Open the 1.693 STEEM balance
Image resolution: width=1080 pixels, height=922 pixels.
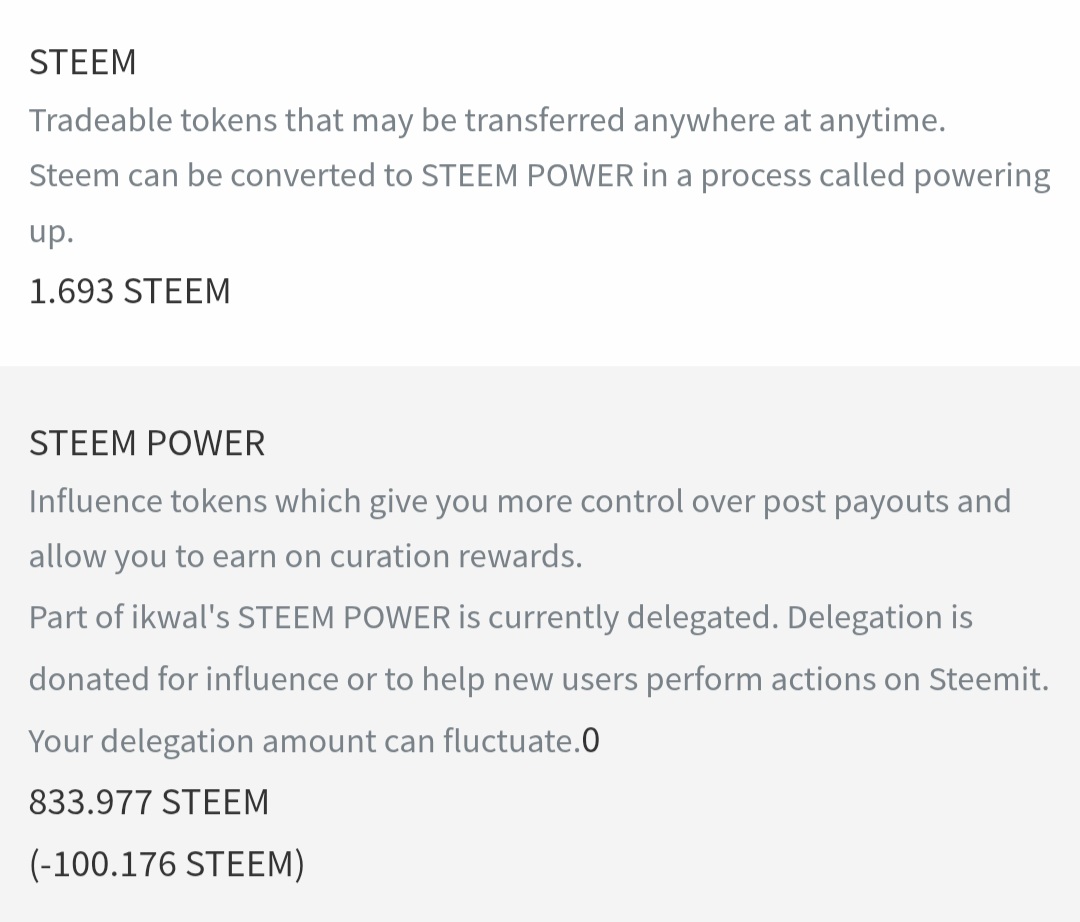tap(129, 291)
